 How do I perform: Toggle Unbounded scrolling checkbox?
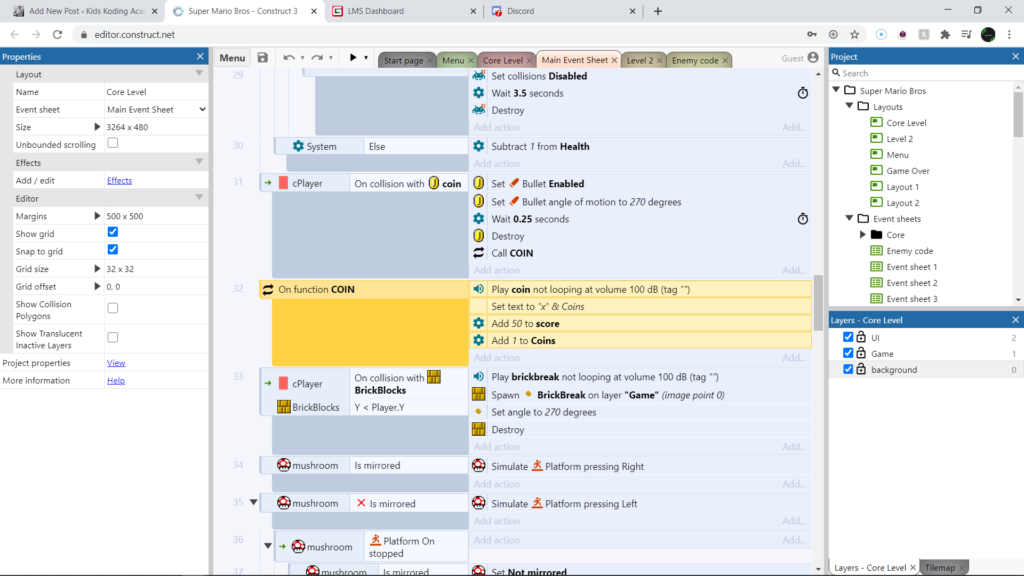coord(113,143)
